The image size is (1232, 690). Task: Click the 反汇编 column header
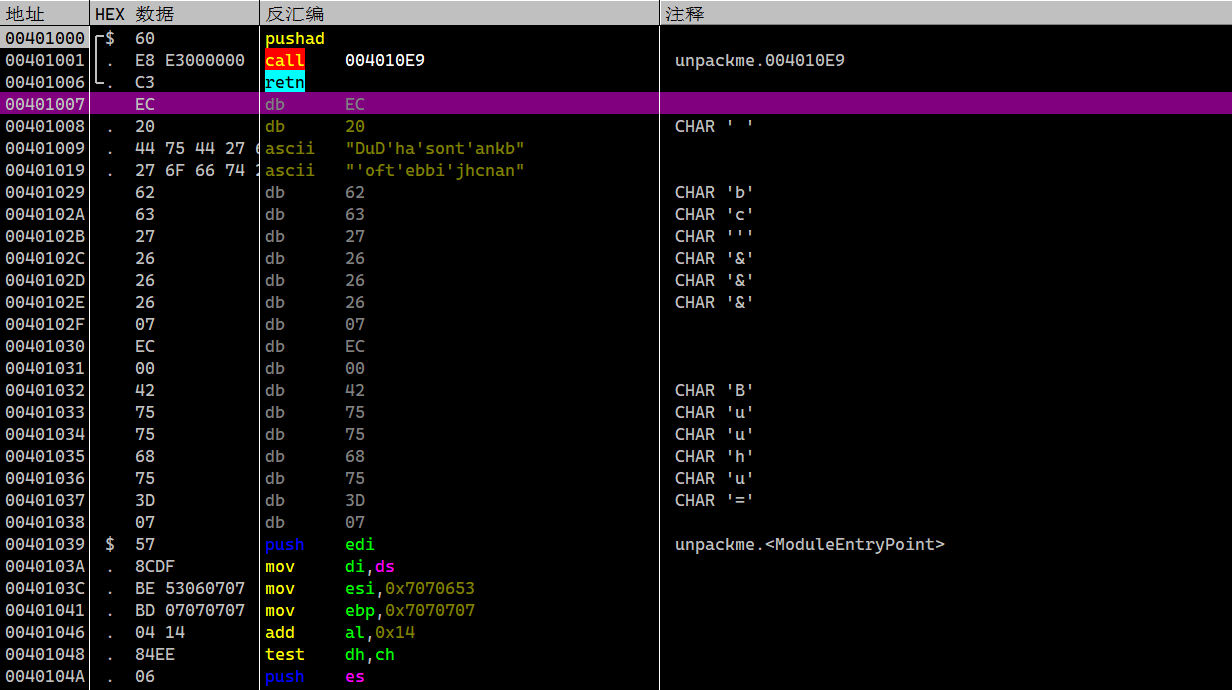pos(294,14)
